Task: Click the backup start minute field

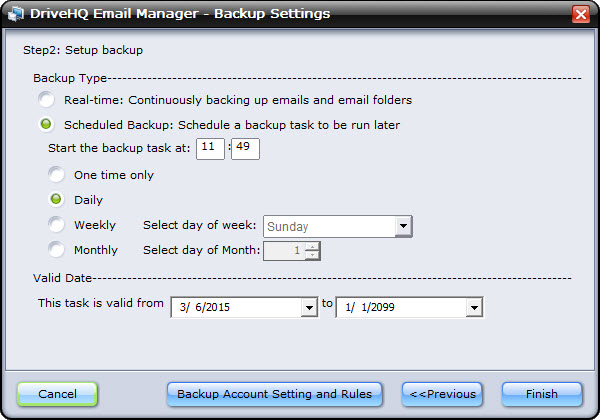Action: tap(245, 149)
